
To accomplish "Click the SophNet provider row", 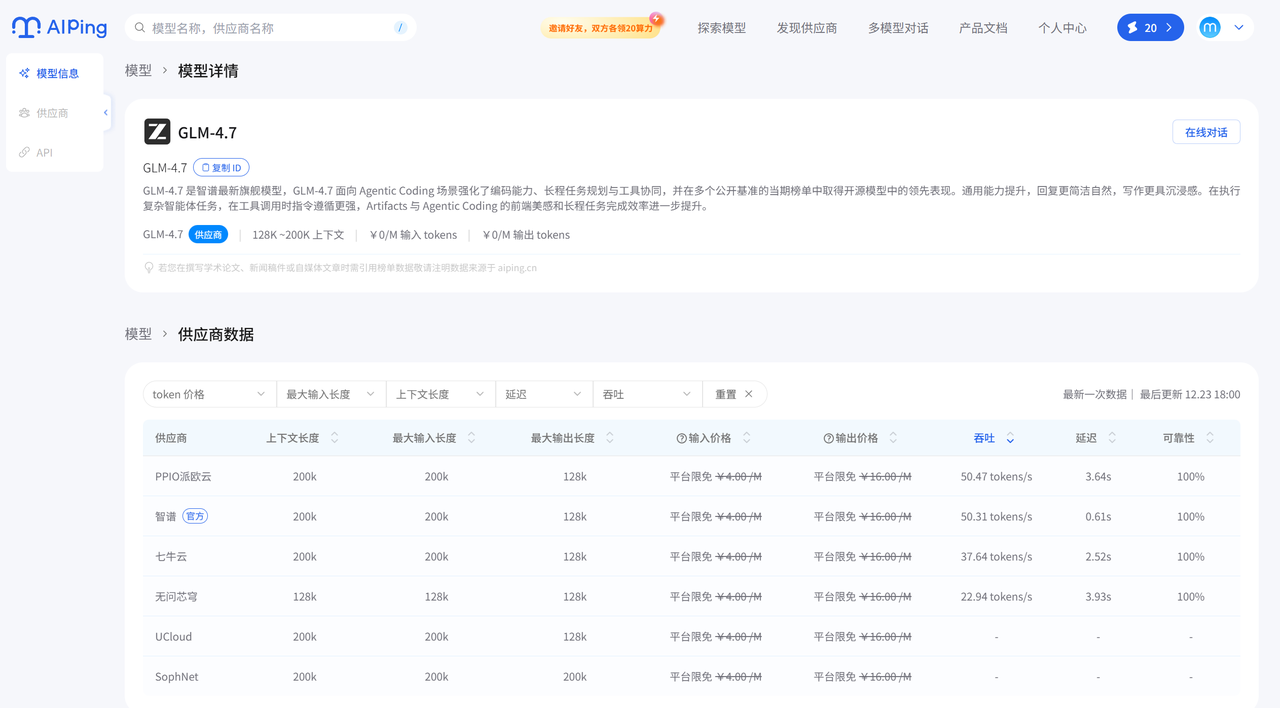I will 691,677.
